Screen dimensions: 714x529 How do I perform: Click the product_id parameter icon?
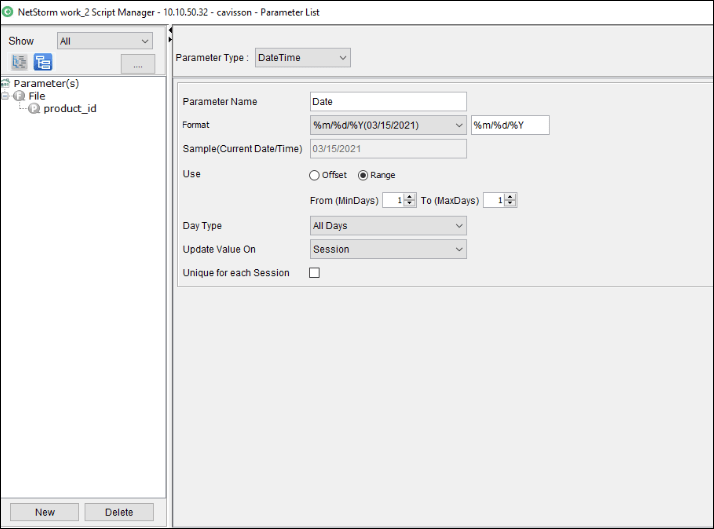pos(34,108)
